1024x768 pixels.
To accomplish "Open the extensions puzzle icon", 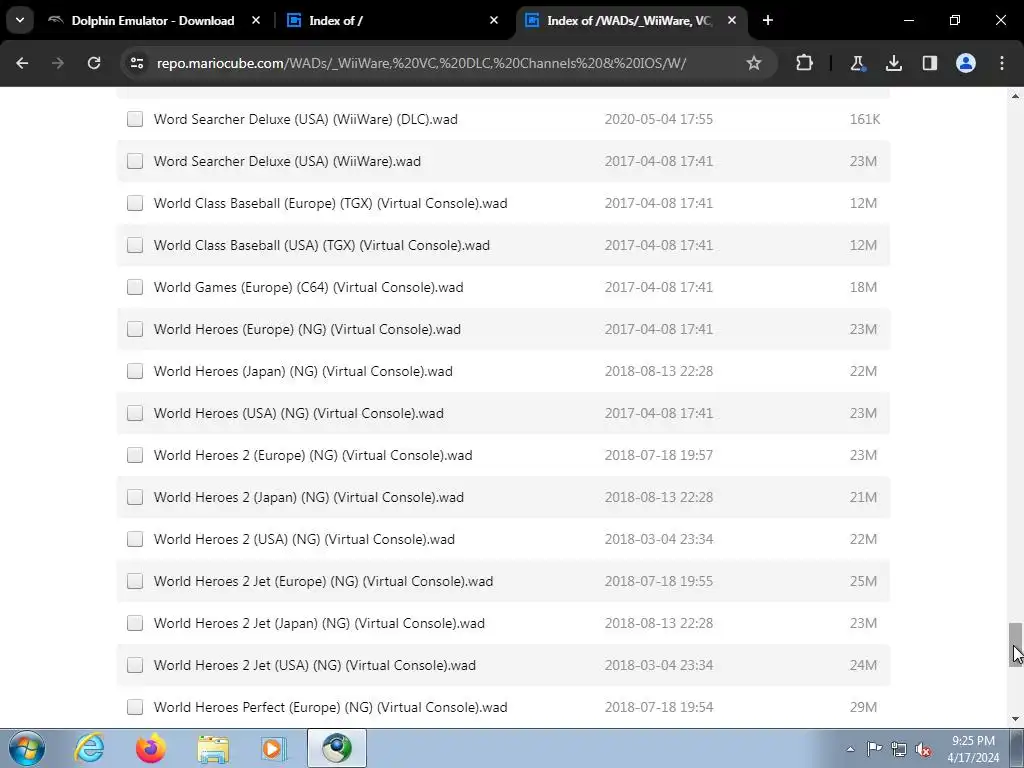I will 805,63.
